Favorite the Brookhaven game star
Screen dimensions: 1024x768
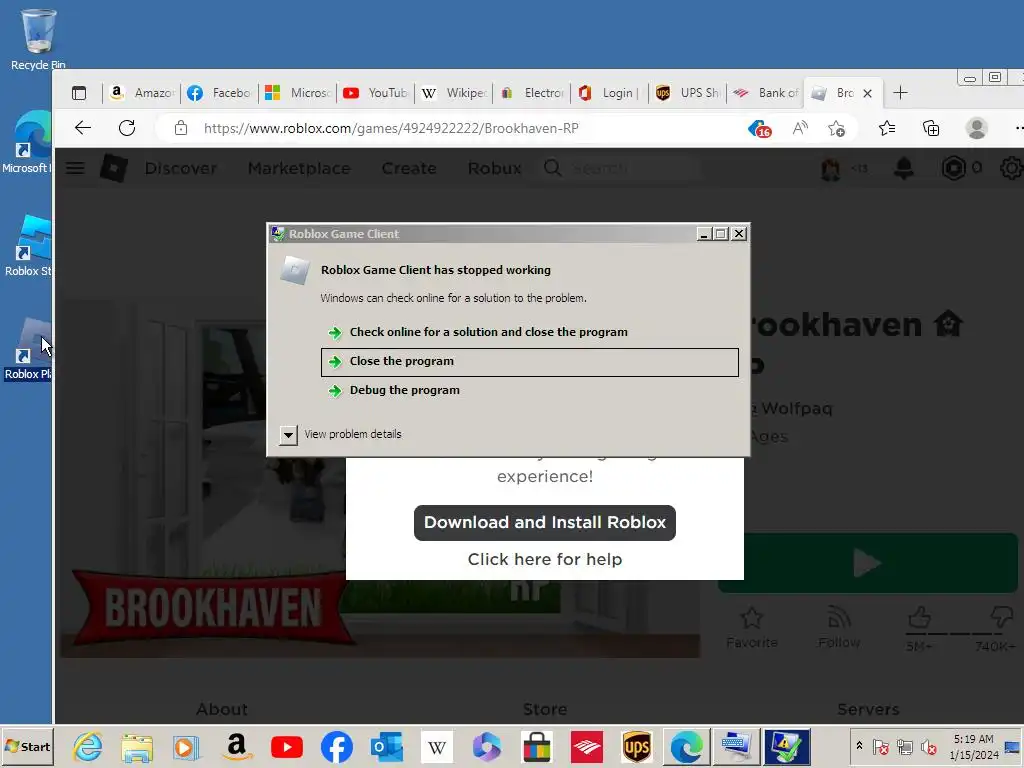752,628
